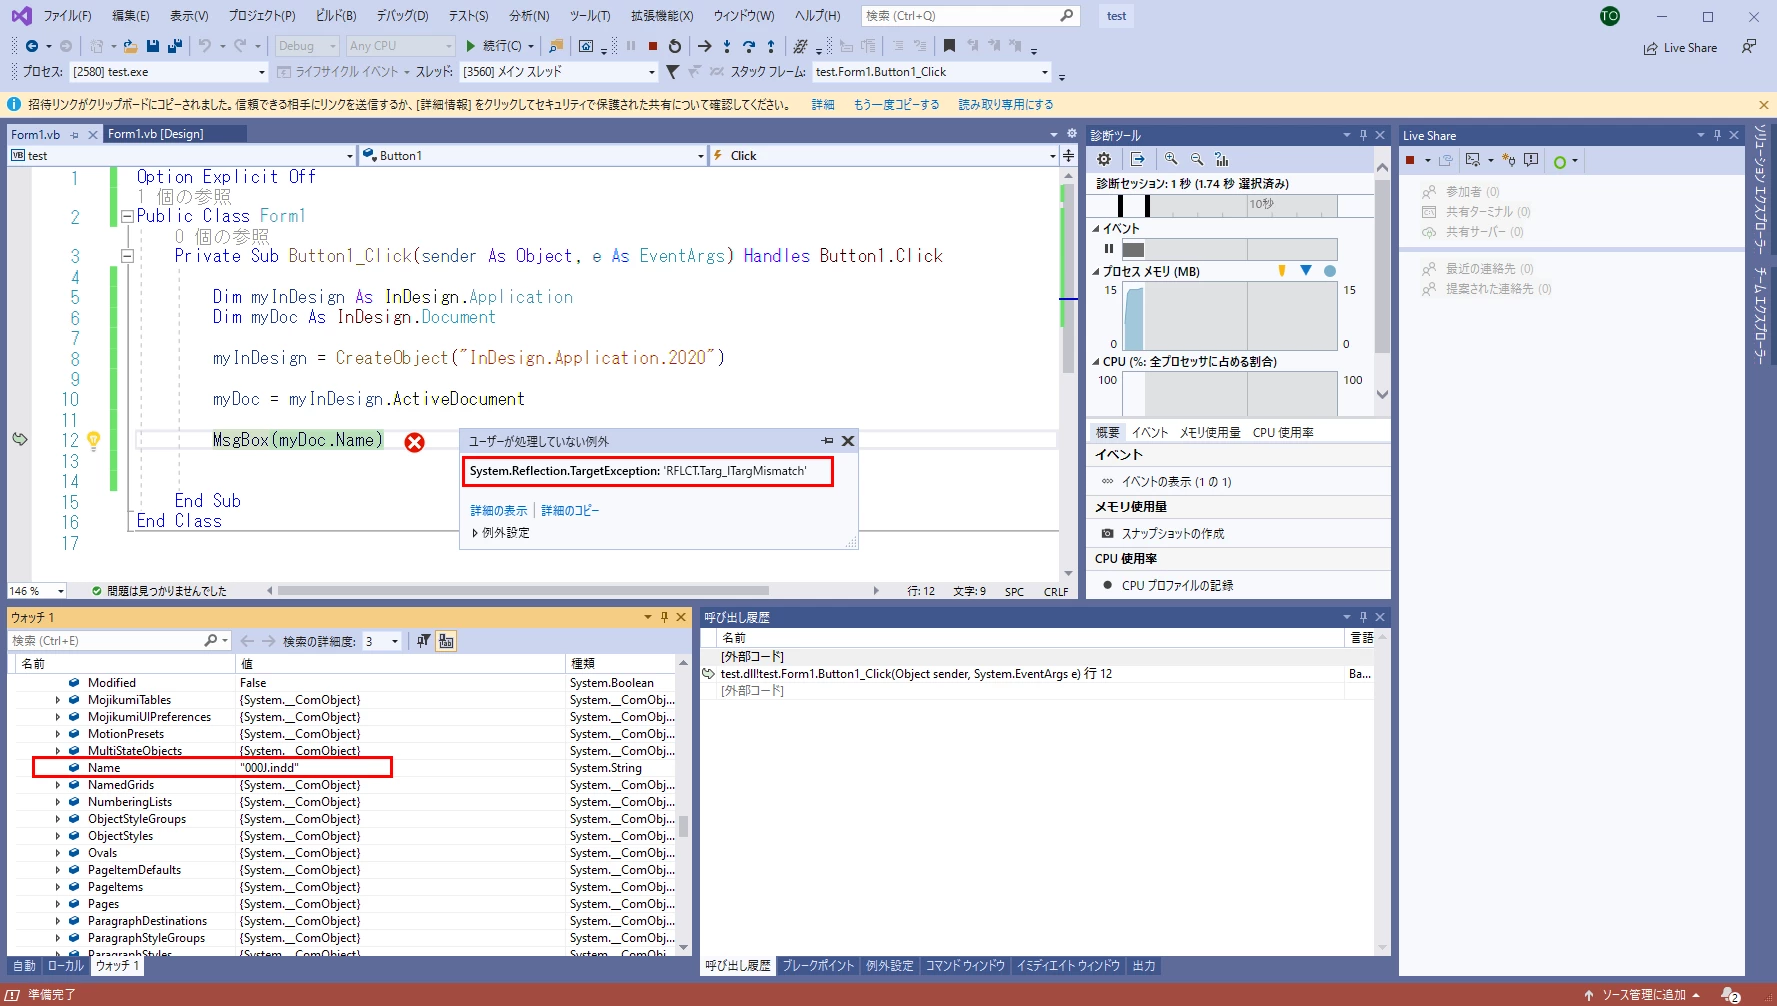Image resolution: width=1777 pixels, height=1006 pixels.
Task: Toggle the flagged threads filter icon
Action: coord(673,72)
